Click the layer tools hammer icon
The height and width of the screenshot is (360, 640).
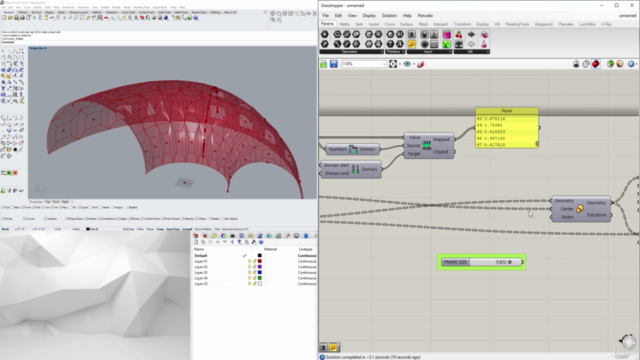coord(254,242)
